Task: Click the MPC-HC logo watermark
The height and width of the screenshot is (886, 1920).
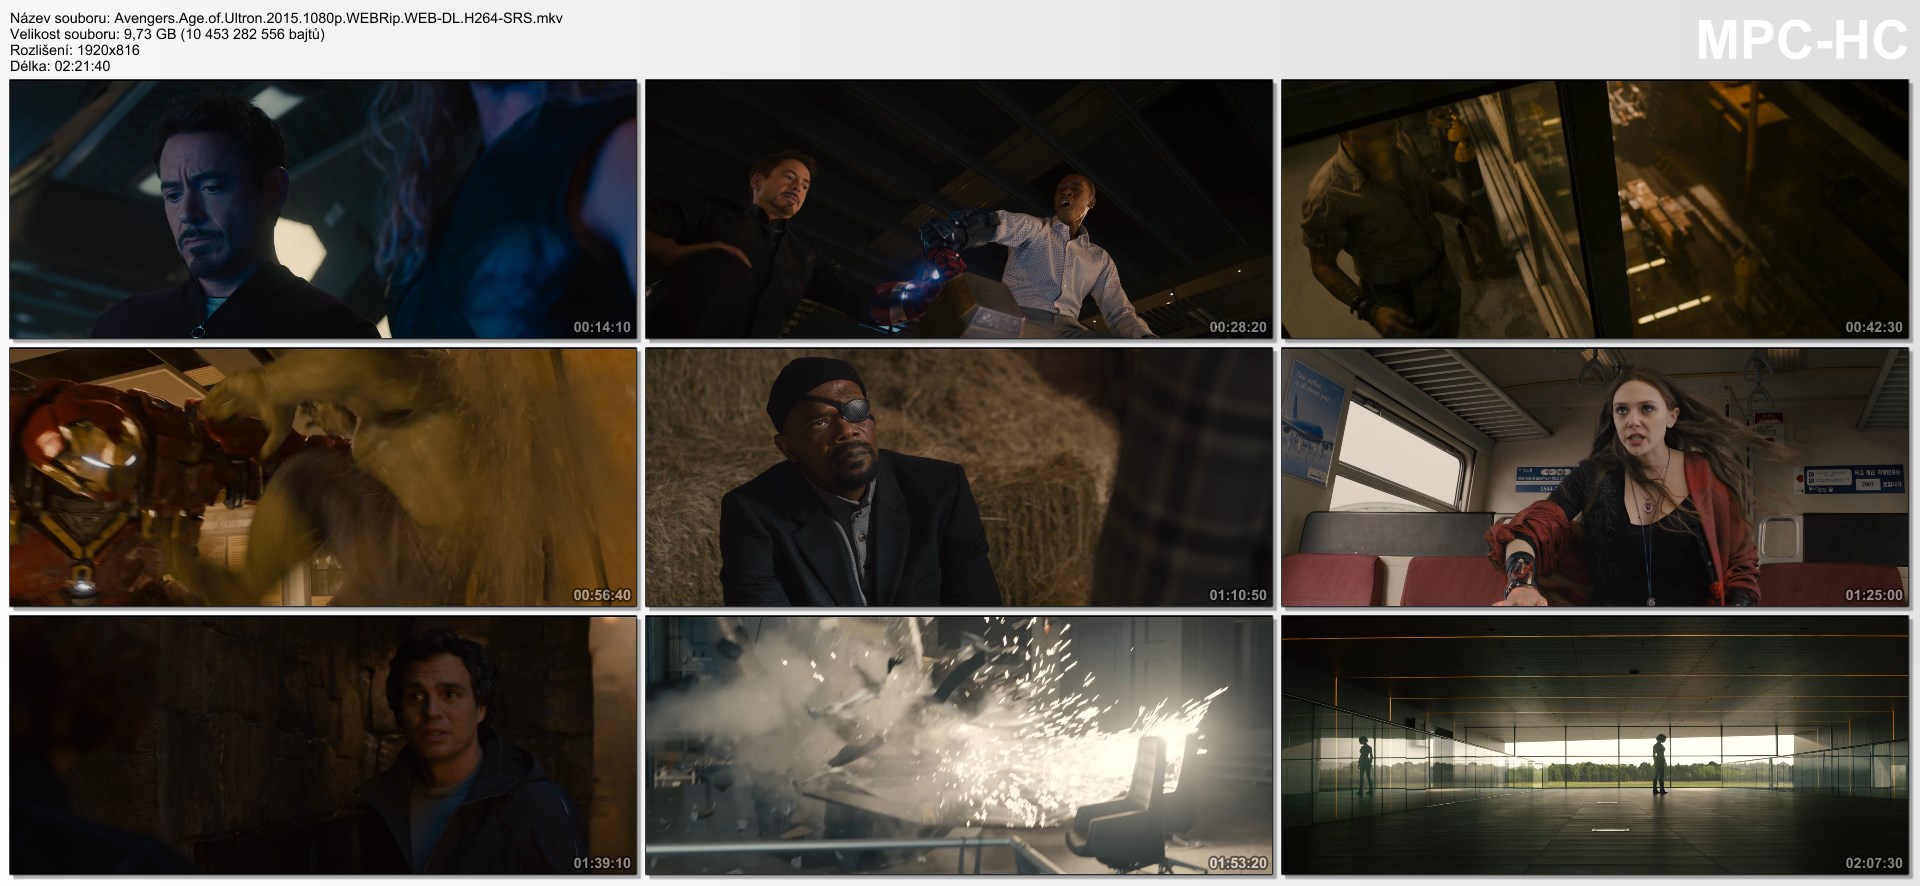Action: (x=1802, y=40)
